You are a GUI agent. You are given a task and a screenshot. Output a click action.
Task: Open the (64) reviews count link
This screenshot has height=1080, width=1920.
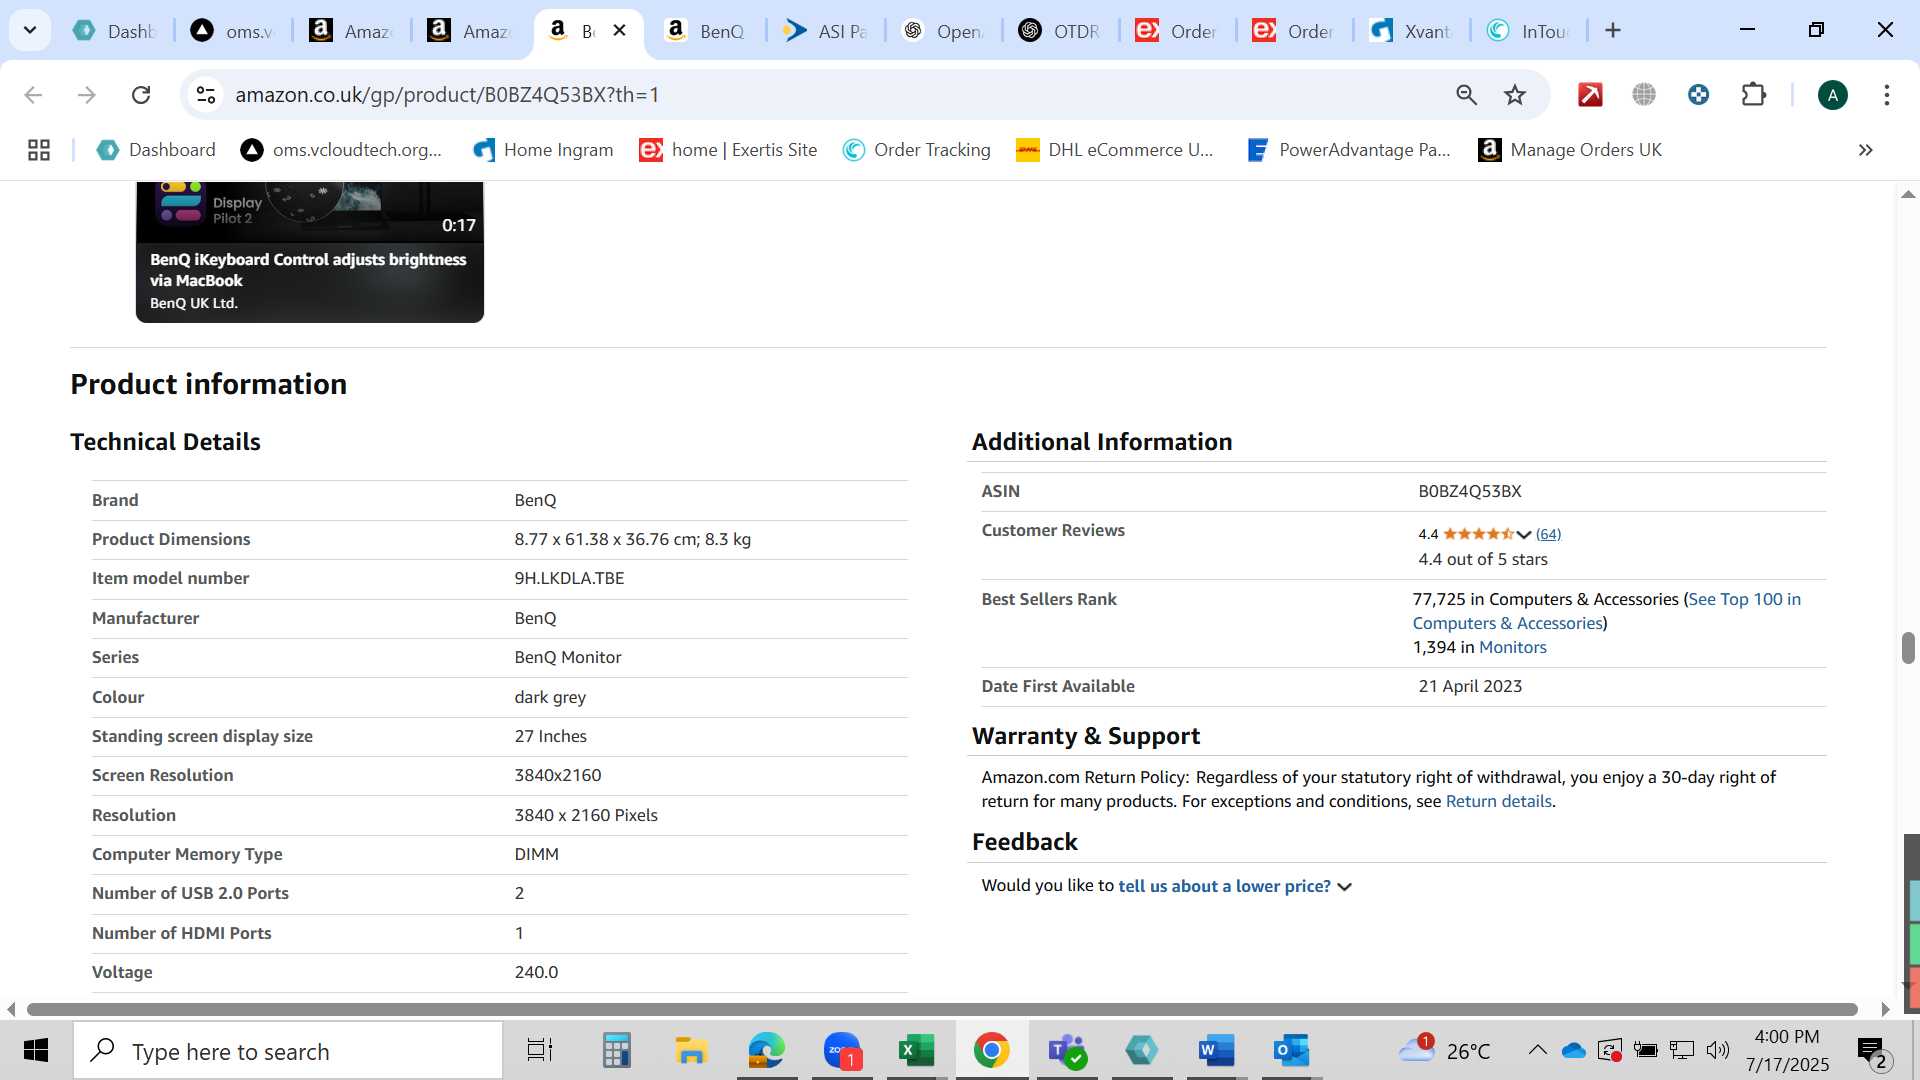1548,534
